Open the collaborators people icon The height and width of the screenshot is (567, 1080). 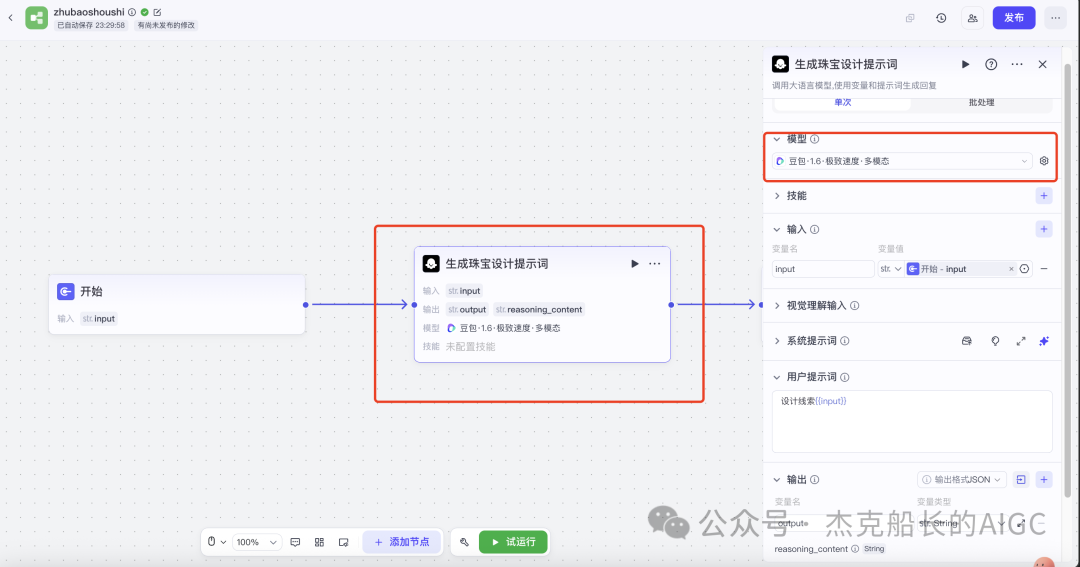point(972,18)
